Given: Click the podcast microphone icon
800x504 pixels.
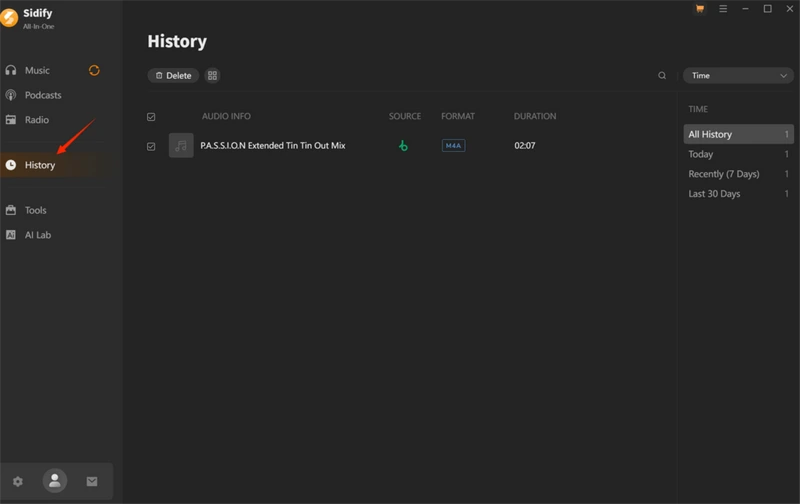Looking at the screenshot, I should pos(11,95).
